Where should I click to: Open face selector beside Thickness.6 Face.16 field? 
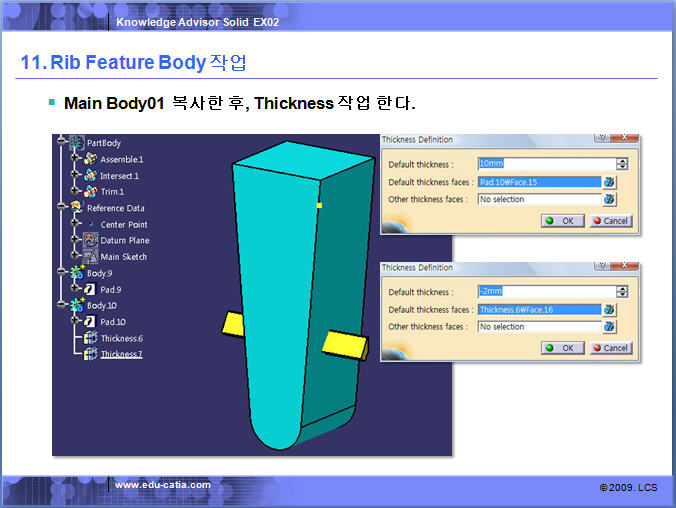[x=609, y=310]
